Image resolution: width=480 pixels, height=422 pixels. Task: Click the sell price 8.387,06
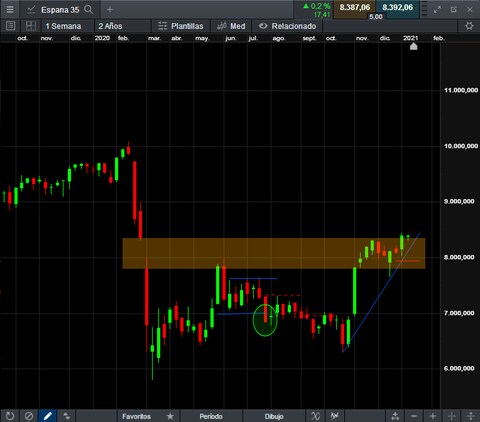[355, 8]
